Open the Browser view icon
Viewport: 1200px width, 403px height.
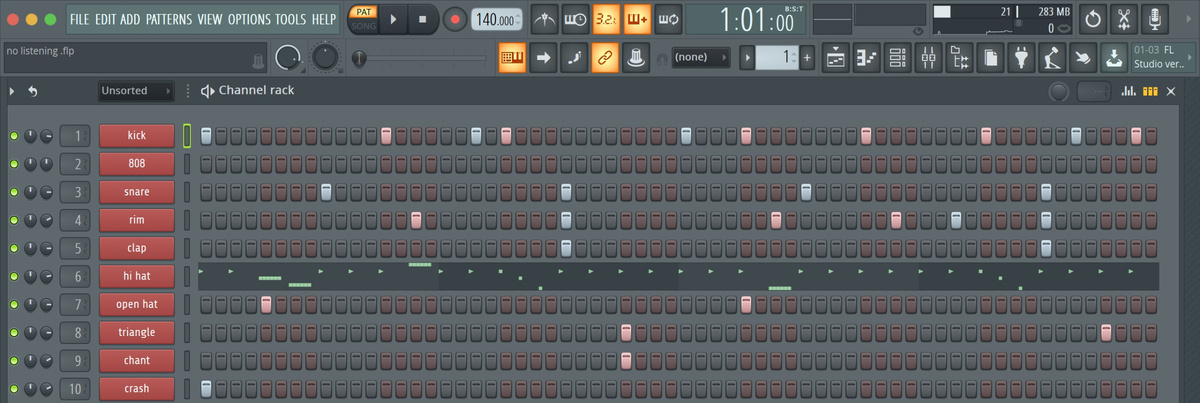(960, 58)
